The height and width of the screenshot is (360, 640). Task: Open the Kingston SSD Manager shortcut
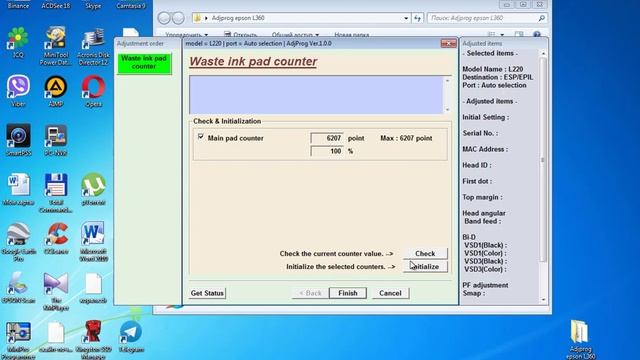tap(93, 340)
